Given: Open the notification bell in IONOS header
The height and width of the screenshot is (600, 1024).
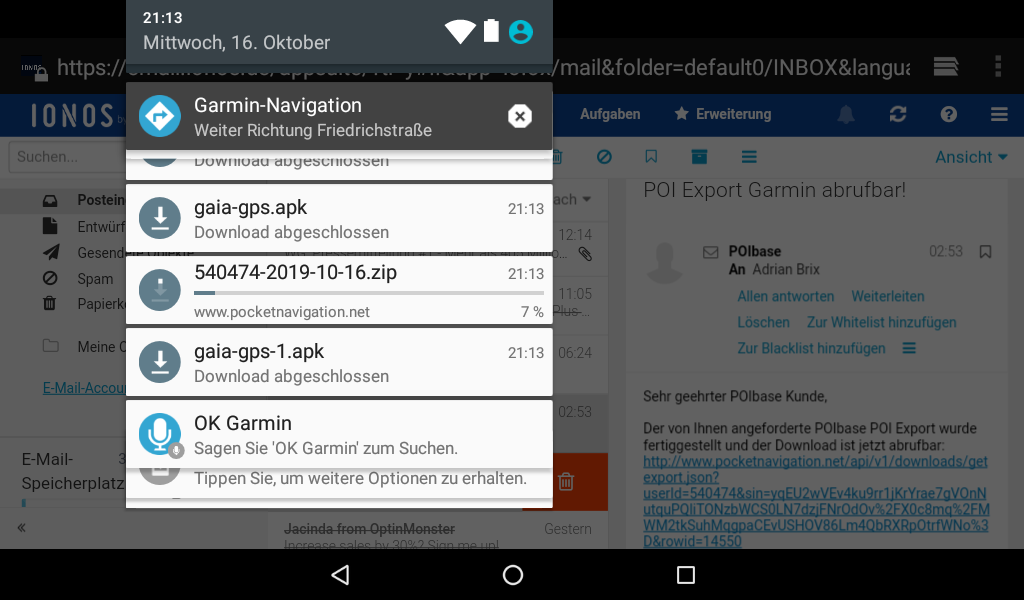Looking at the screenshot, I should click(x=846, y=114).
